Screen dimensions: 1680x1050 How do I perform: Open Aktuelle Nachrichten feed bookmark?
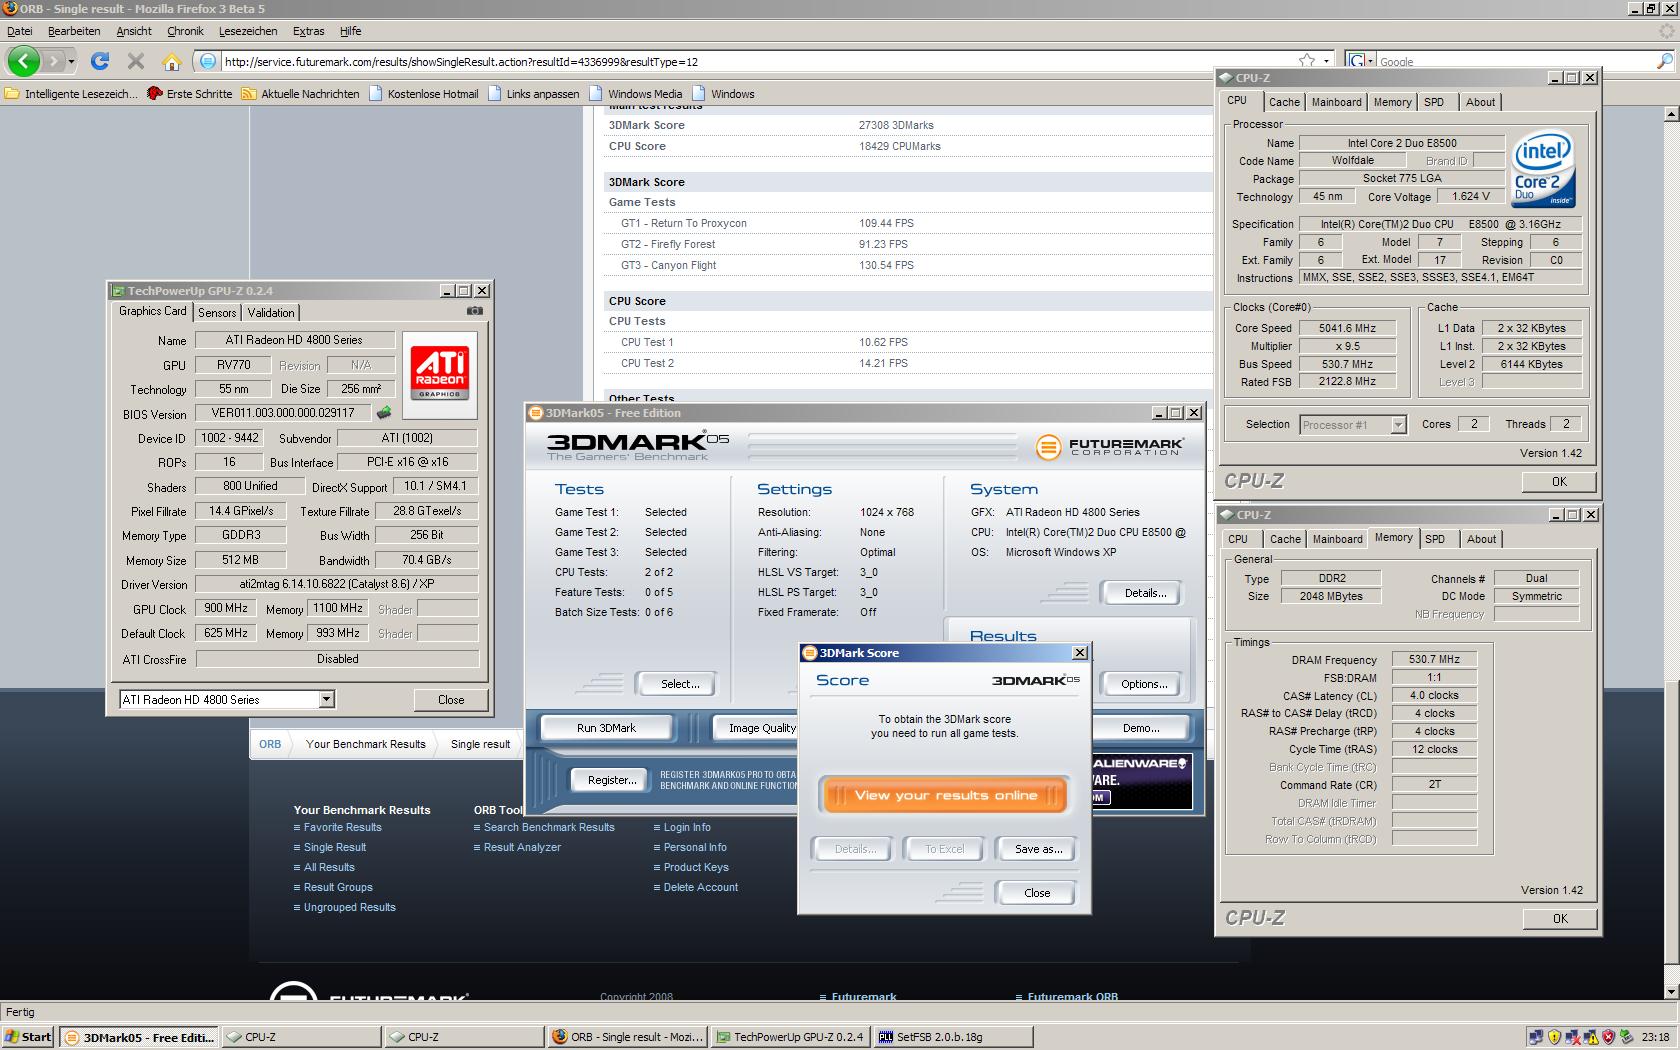tap(300, 93)
